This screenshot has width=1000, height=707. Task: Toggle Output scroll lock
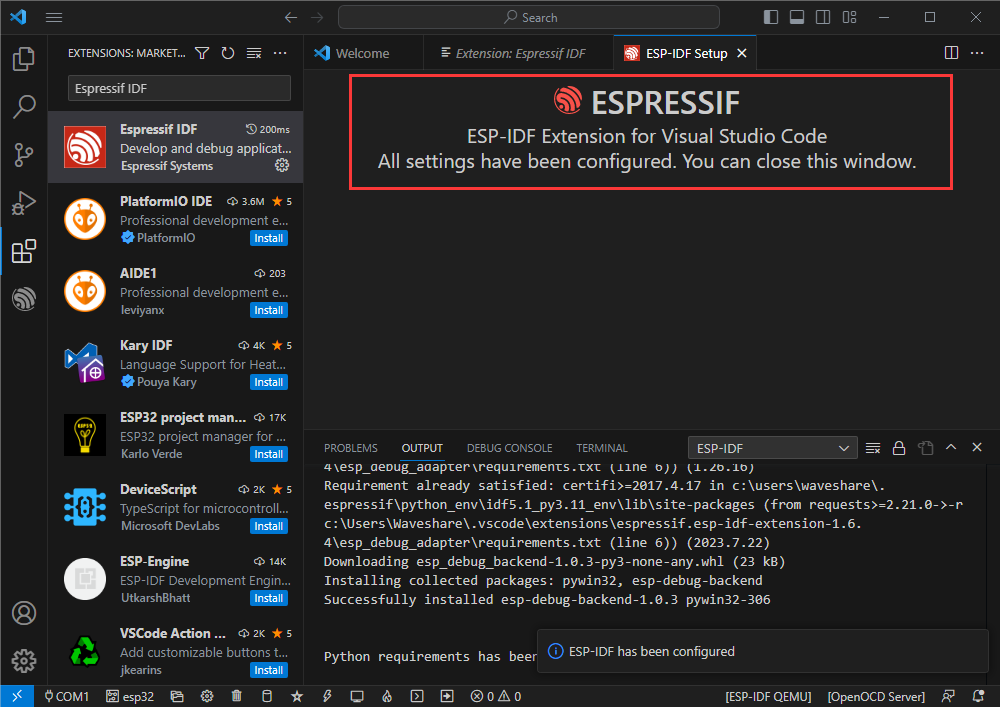click(x=899, y=448)
